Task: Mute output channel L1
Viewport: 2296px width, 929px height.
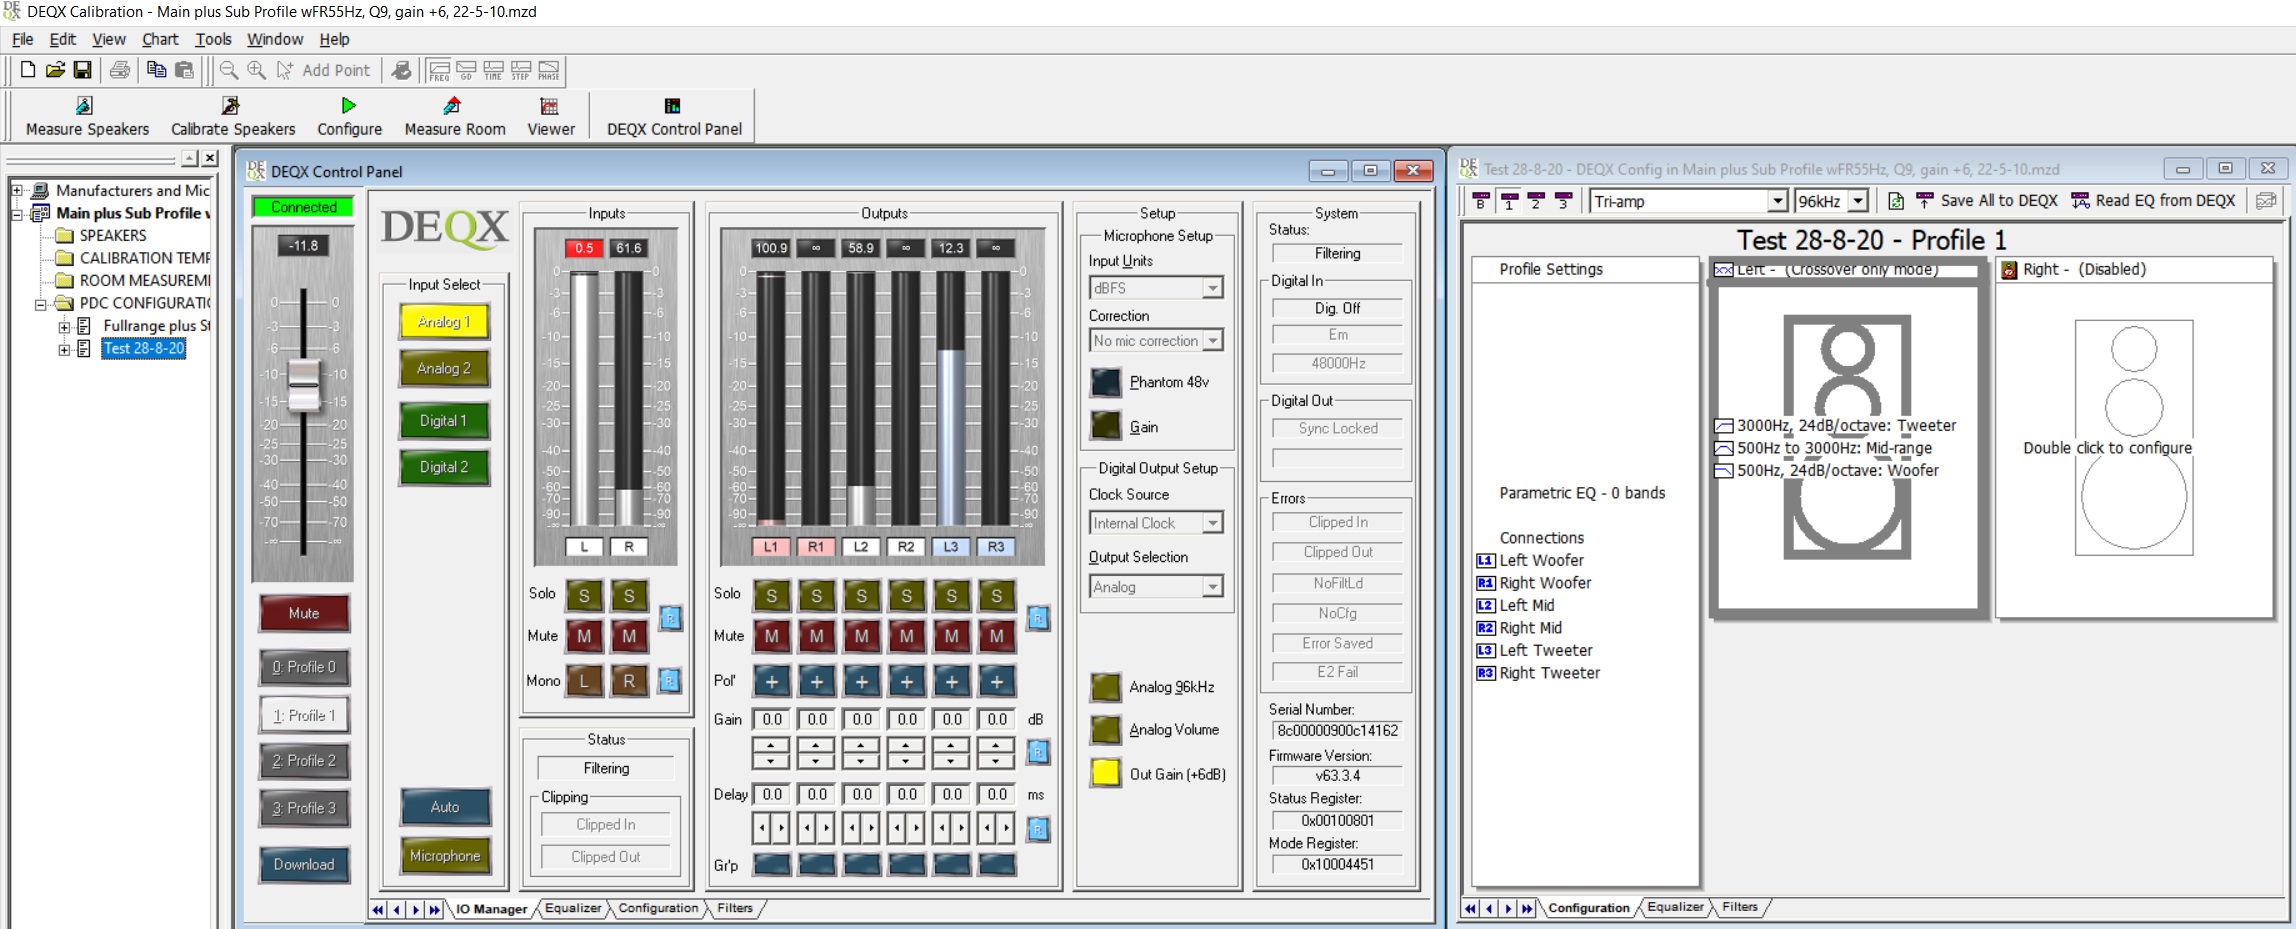Action: [x=771, y=636]
